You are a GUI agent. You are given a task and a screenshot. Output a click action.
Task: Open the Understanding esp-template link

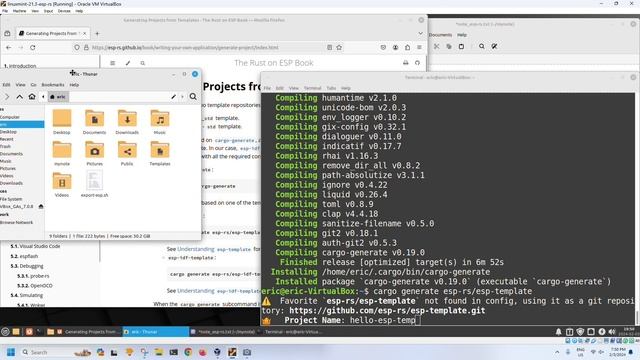[214, 249]
